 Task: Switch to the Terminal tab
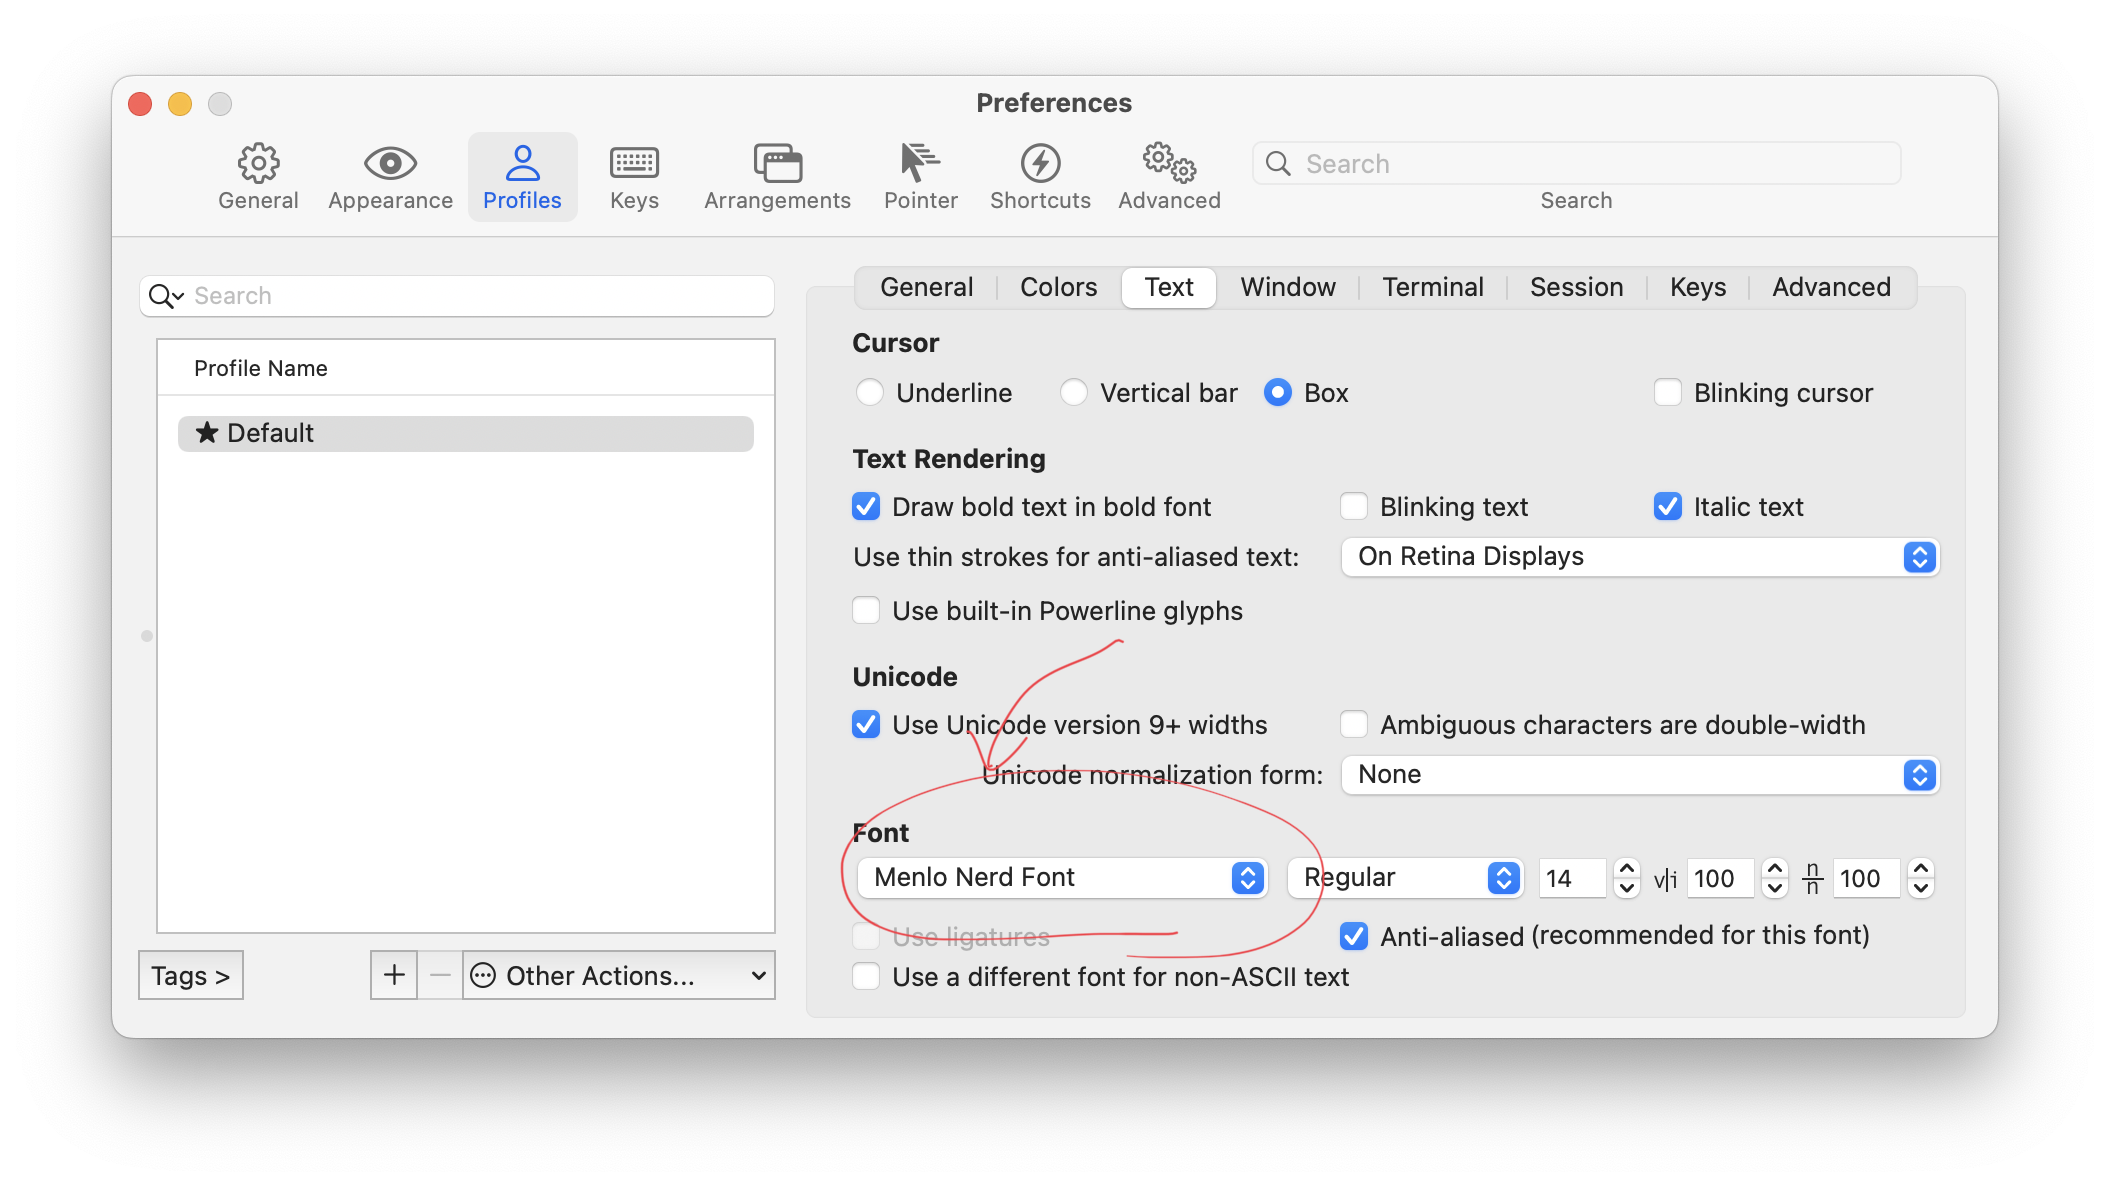(1432, 288)
